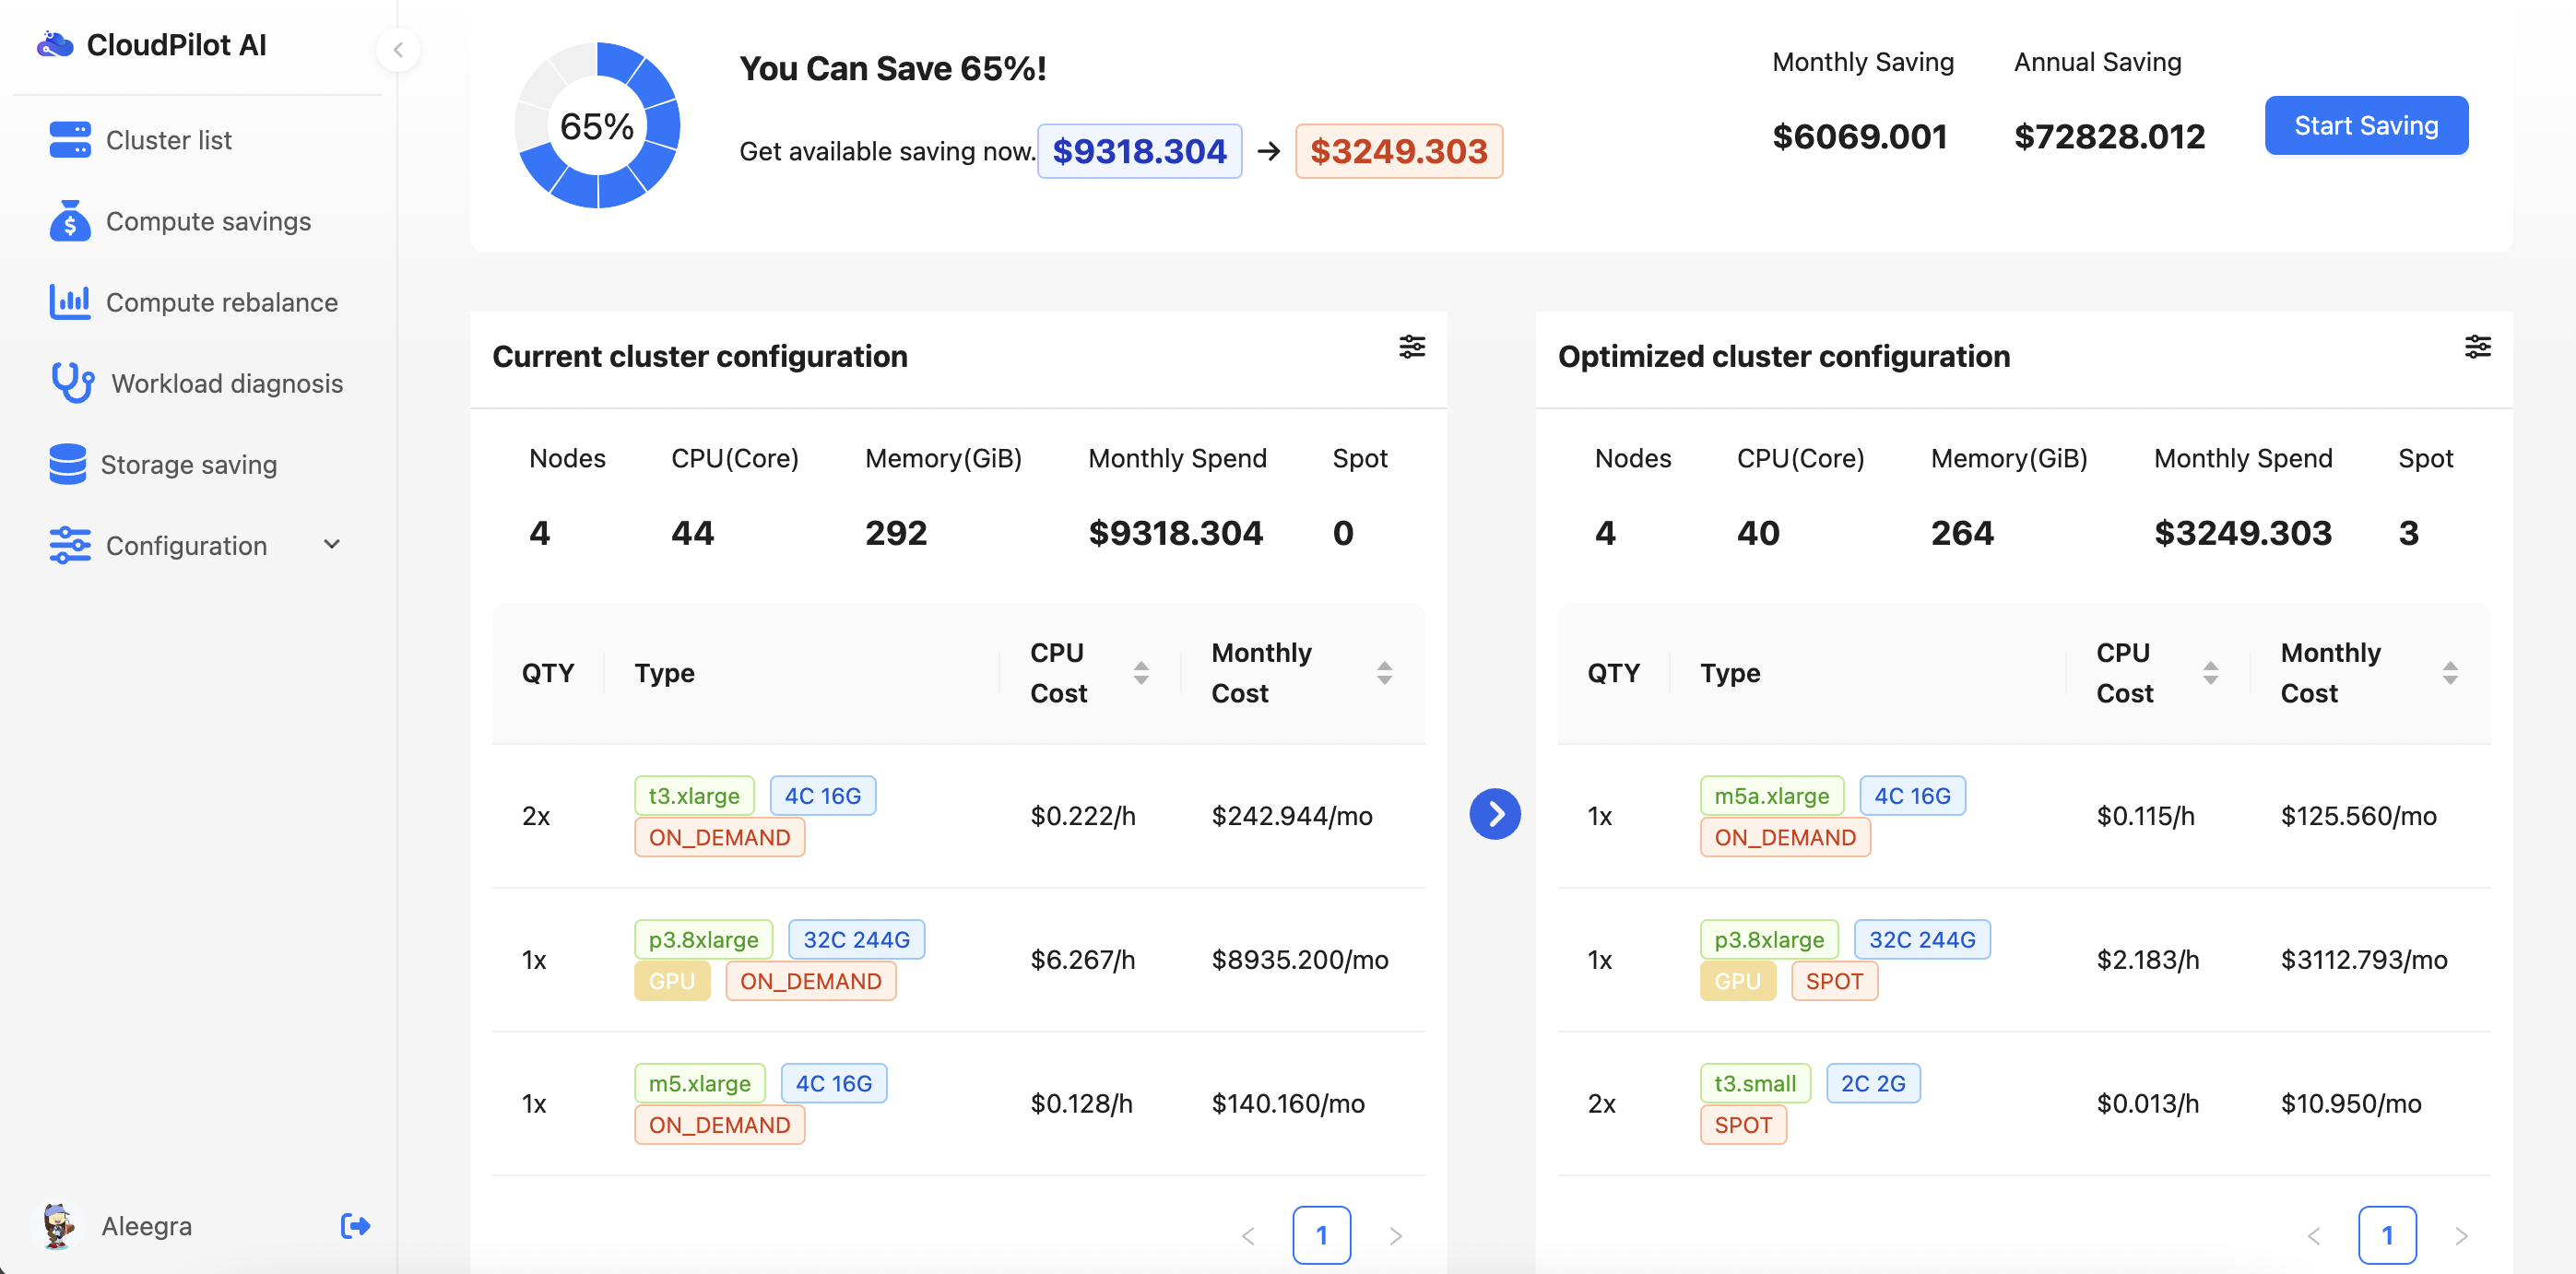This screenshot has height=1274, width=2576.
Task: Expand the Configuration menu chevron
Action: 332,545
